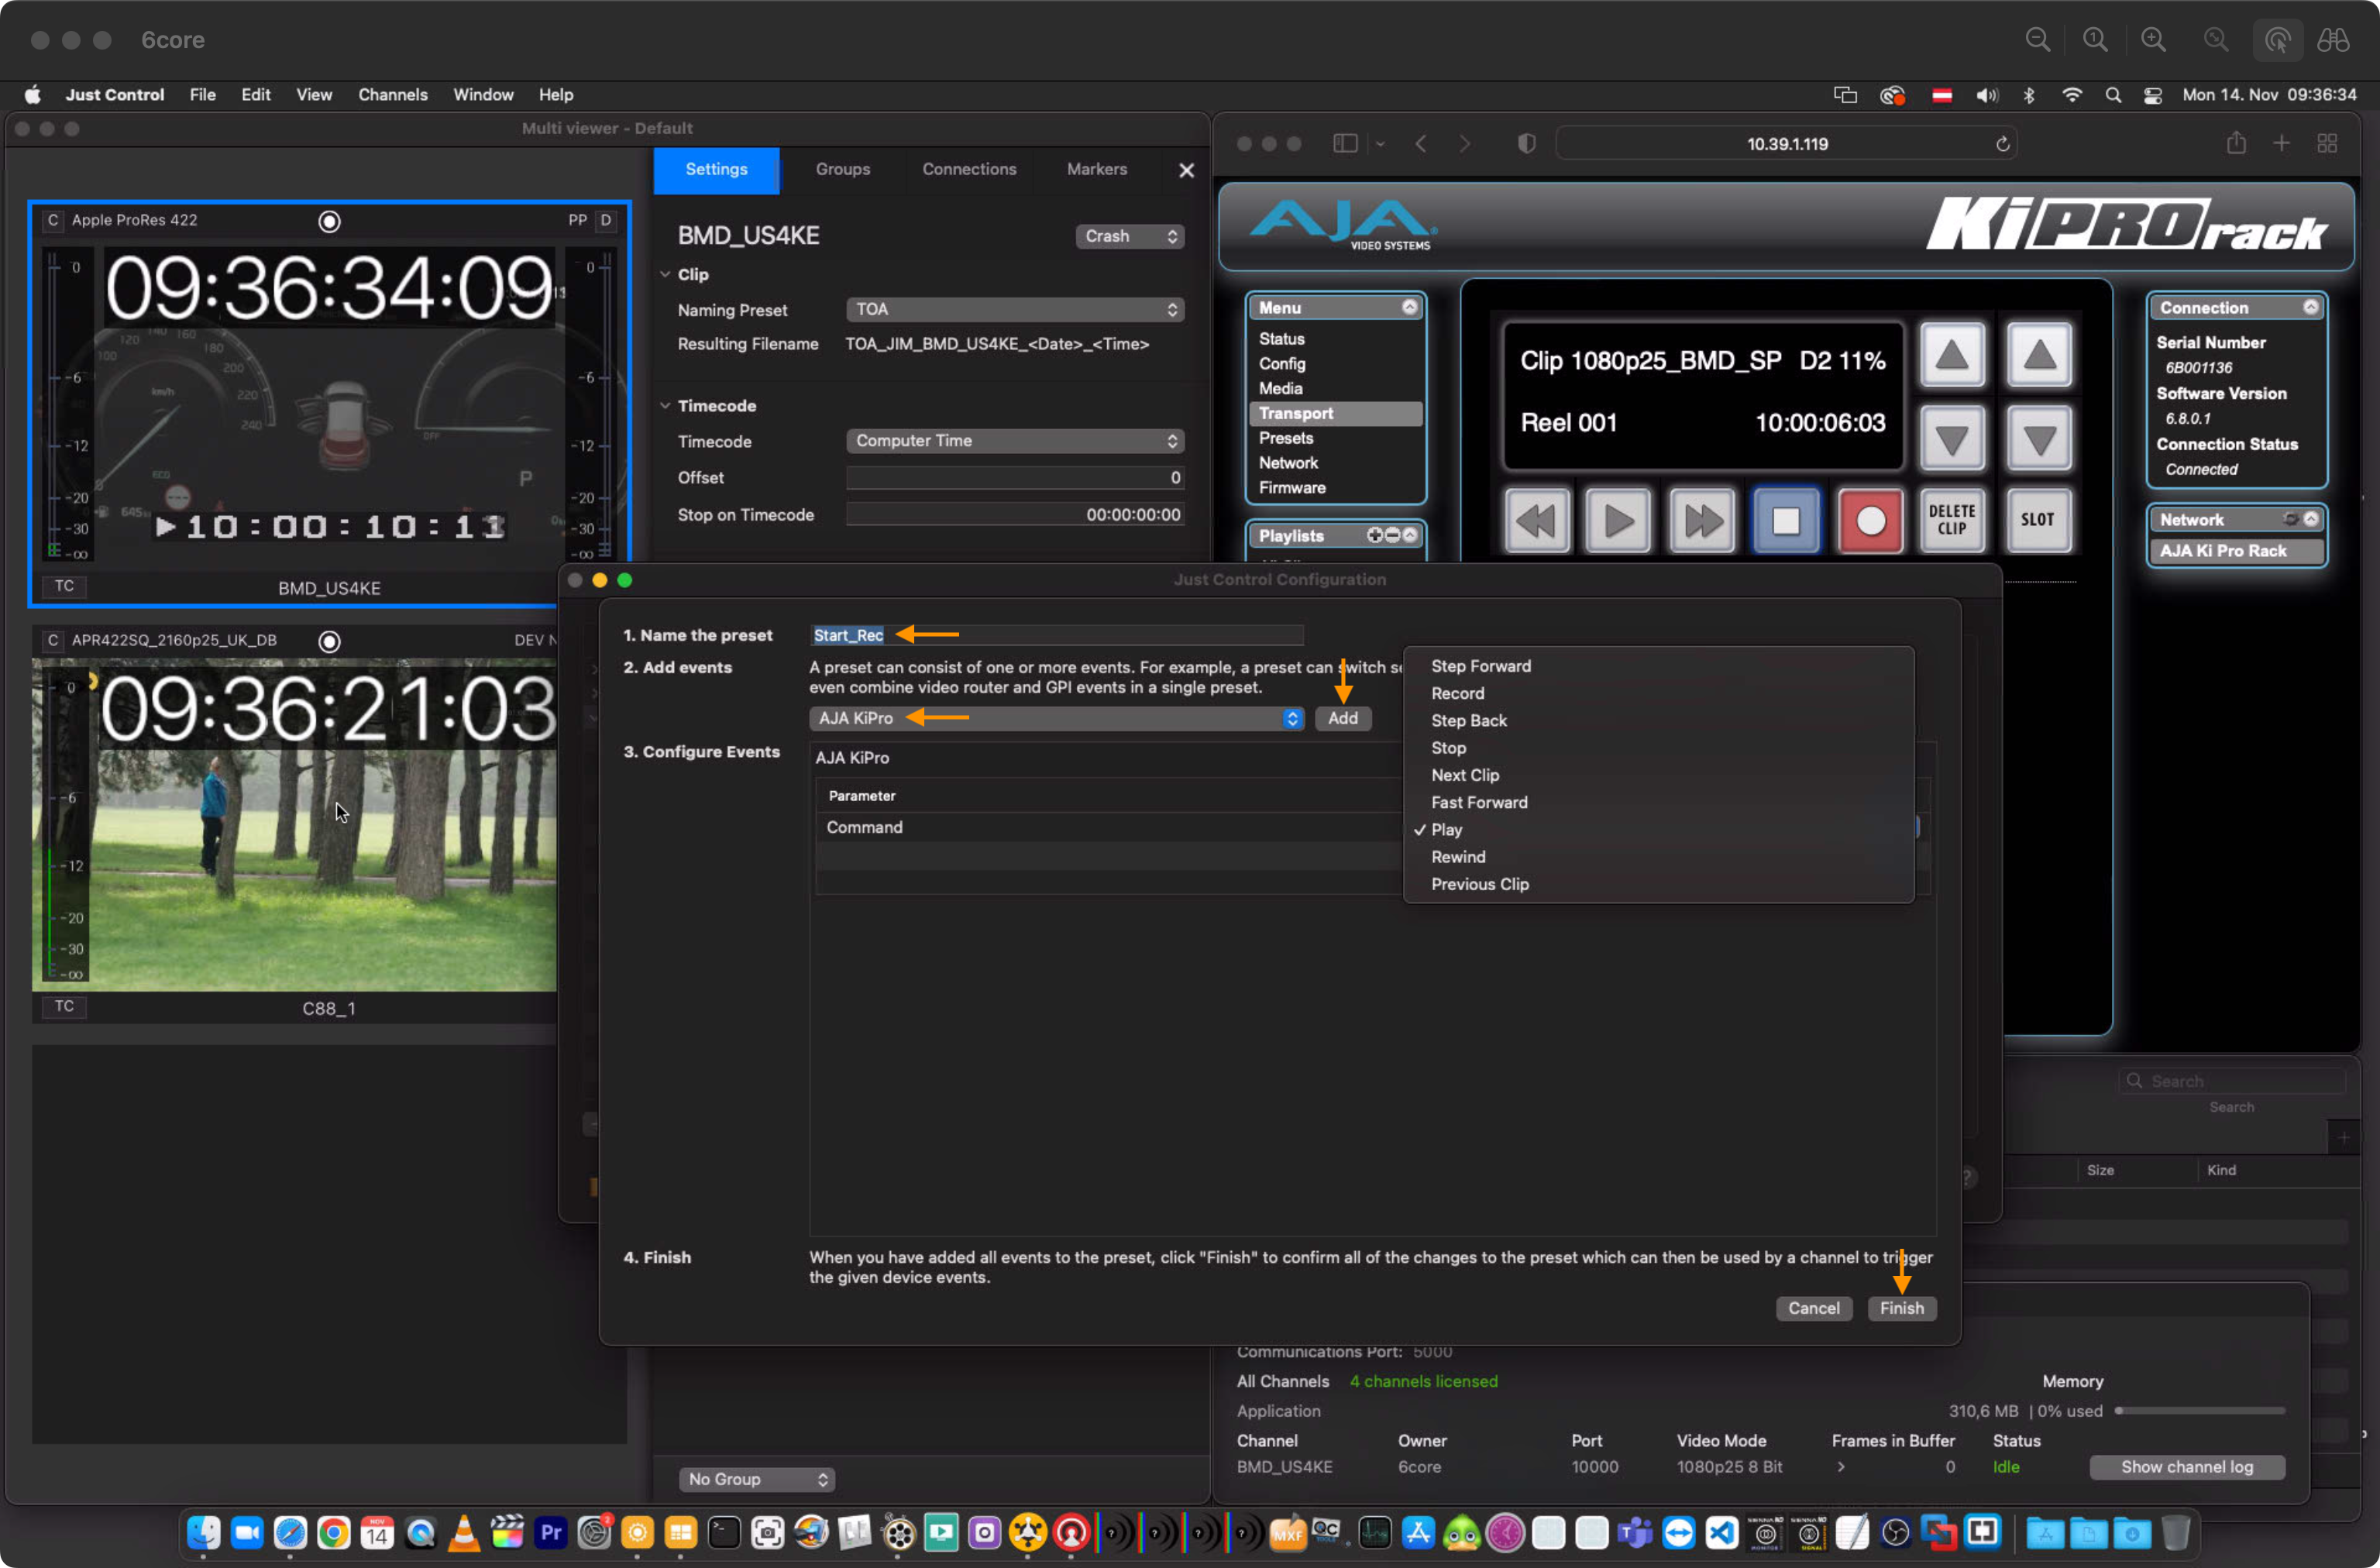Choose Record from the command list
2380x1568 pixels.
pyautogui.click(x=1658, y=693)
